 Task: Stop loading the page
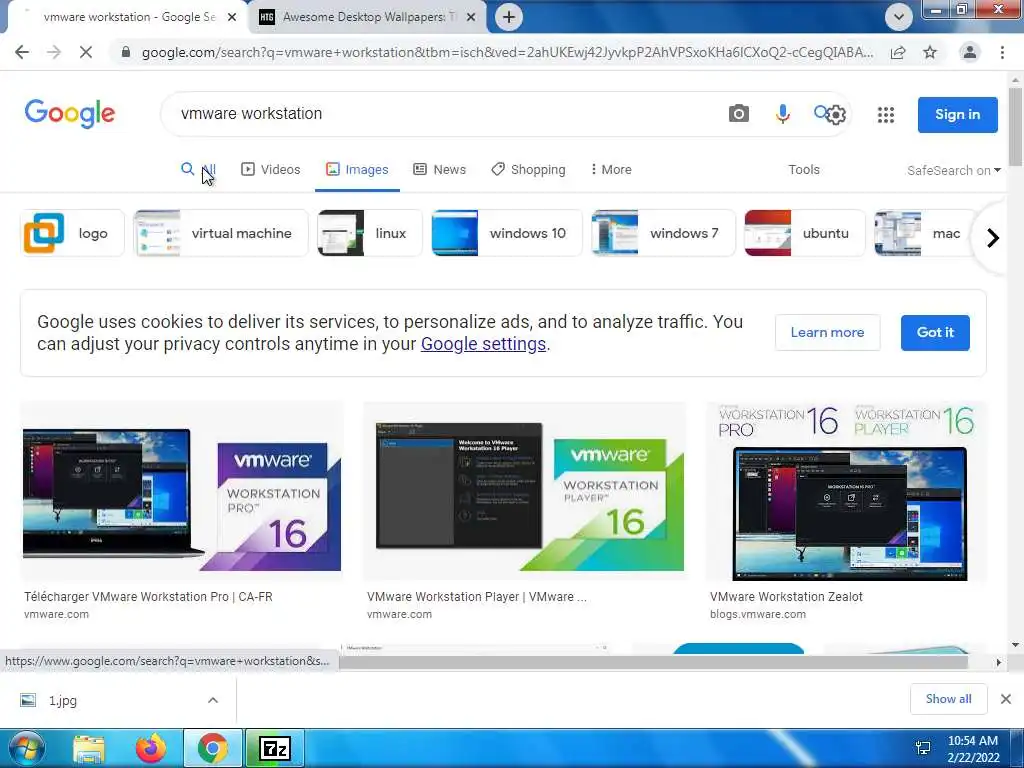tap(86, 52)
